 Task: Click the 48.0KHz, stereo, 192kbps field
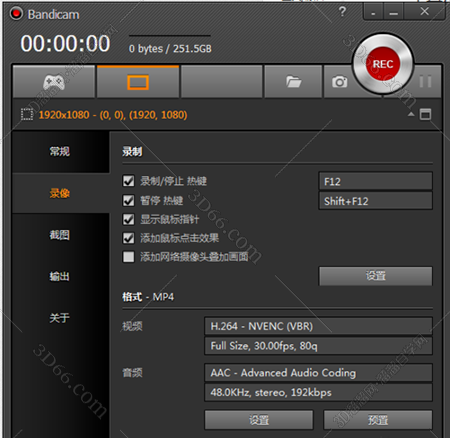tap(318, 392)
